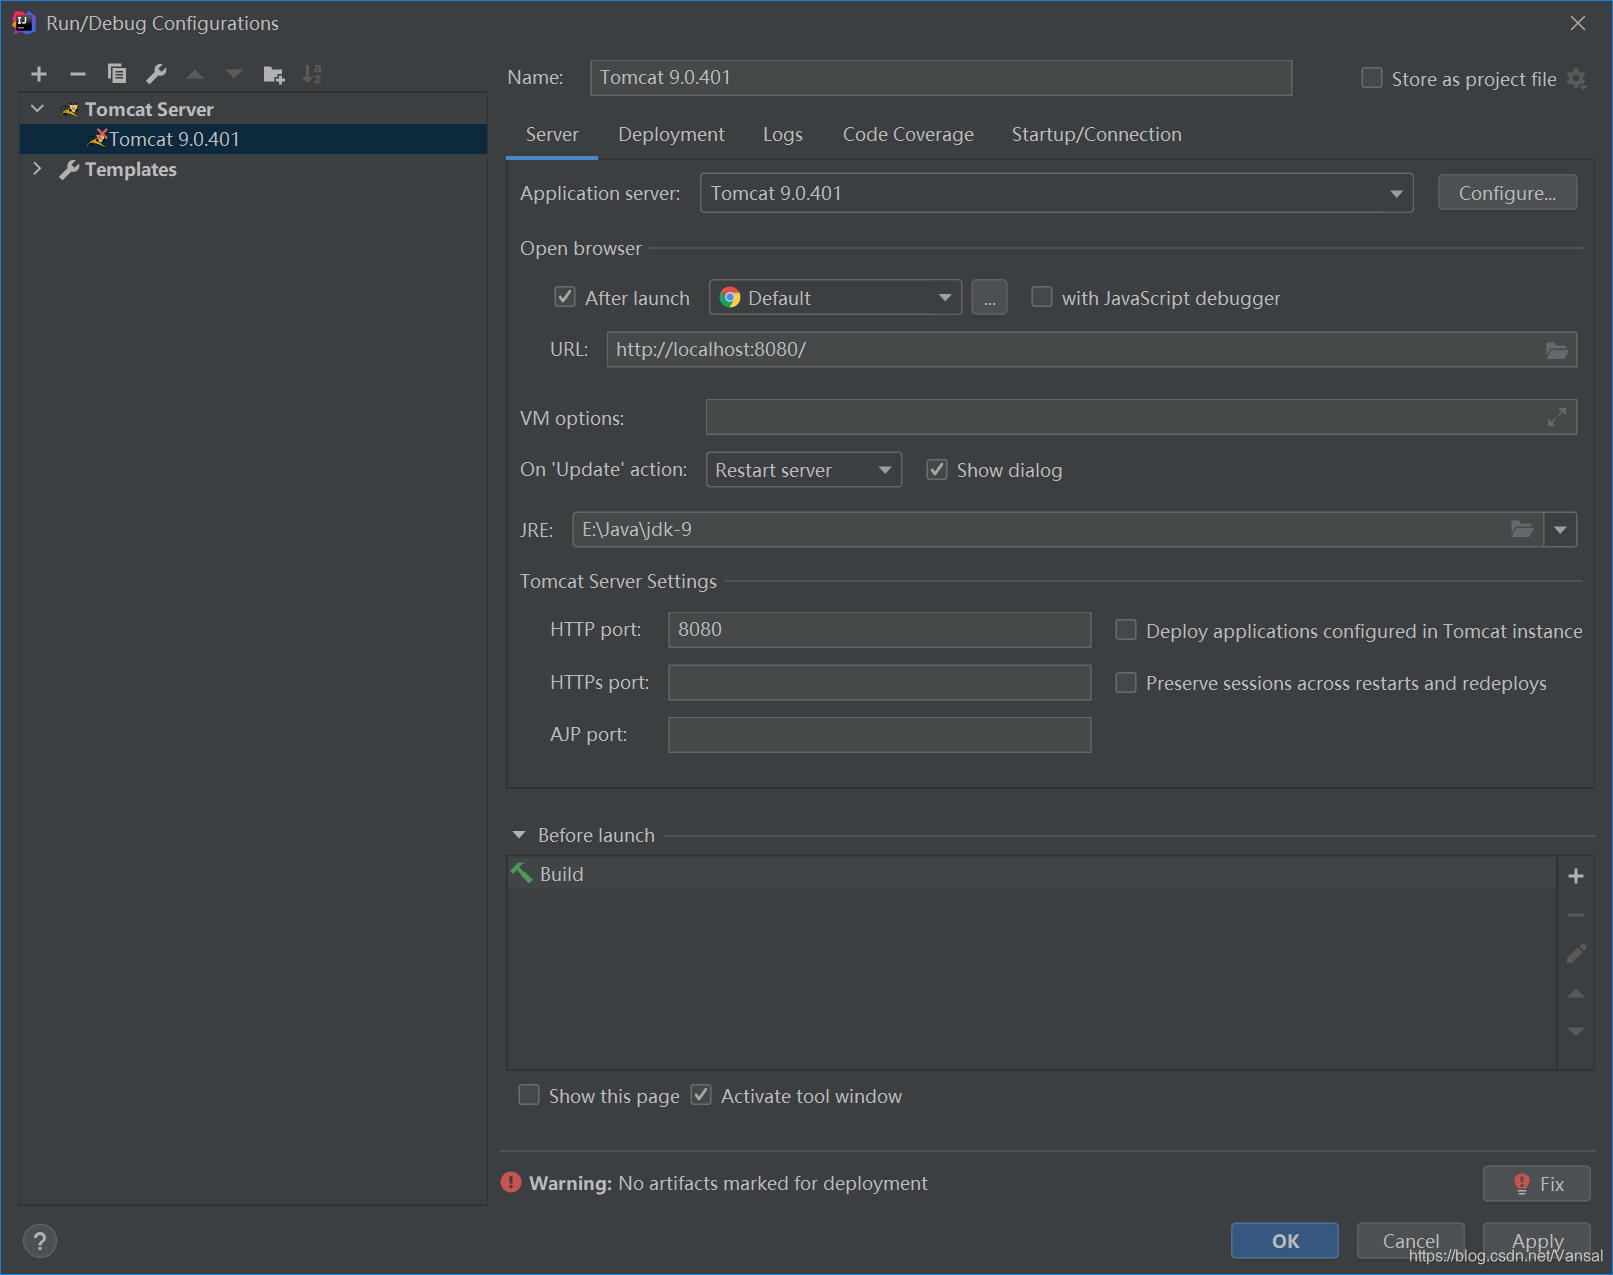The width and height of the screenshot is (1613, 1275).
Task: Switch to the Deployment tab
Action: [x=671, y=134]
